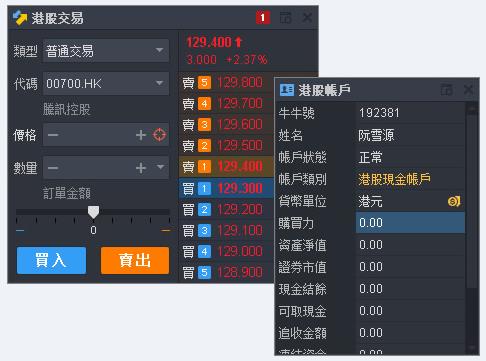
Task: Open the 代碼 00700.HK dropdown
Action: (106, 83)
